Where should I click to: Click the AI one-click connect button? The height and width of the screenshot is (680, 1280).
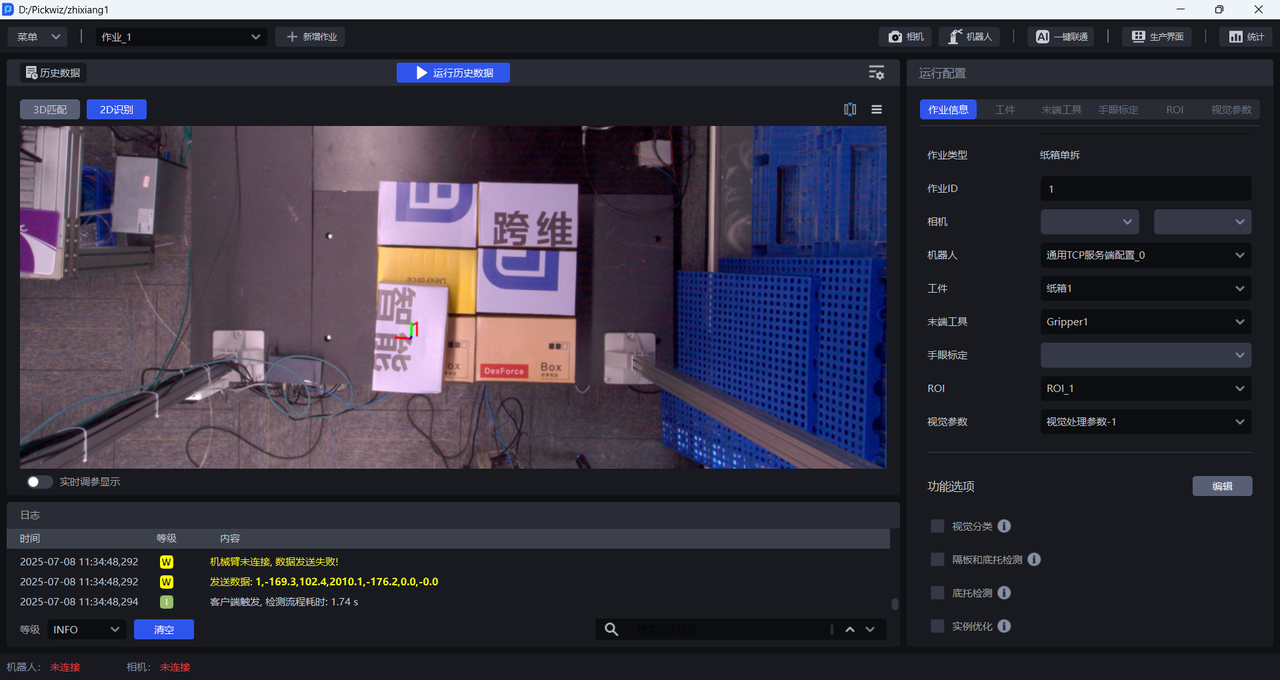click(1060, 37)
